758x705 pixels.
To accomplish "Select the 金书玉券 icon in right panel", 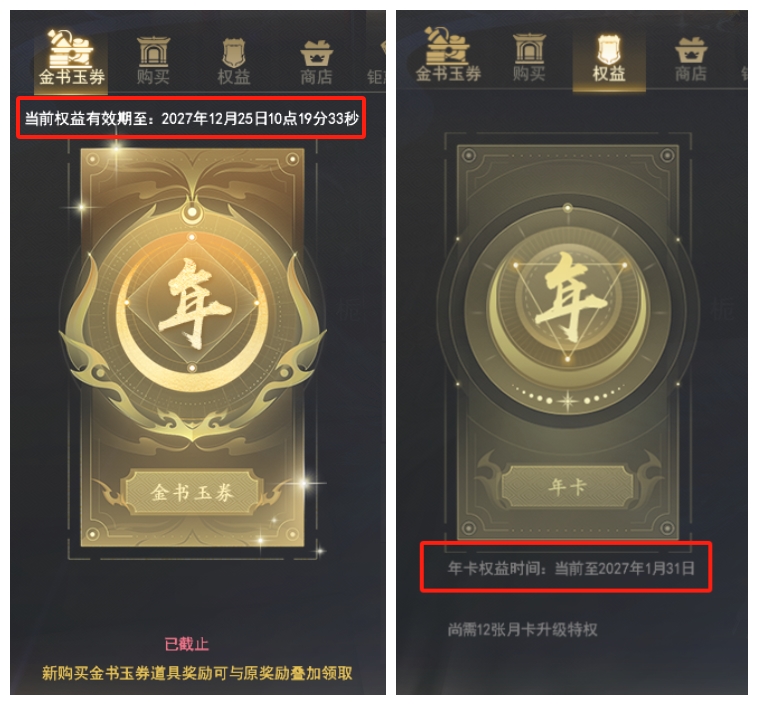I will tap(447, 46).
